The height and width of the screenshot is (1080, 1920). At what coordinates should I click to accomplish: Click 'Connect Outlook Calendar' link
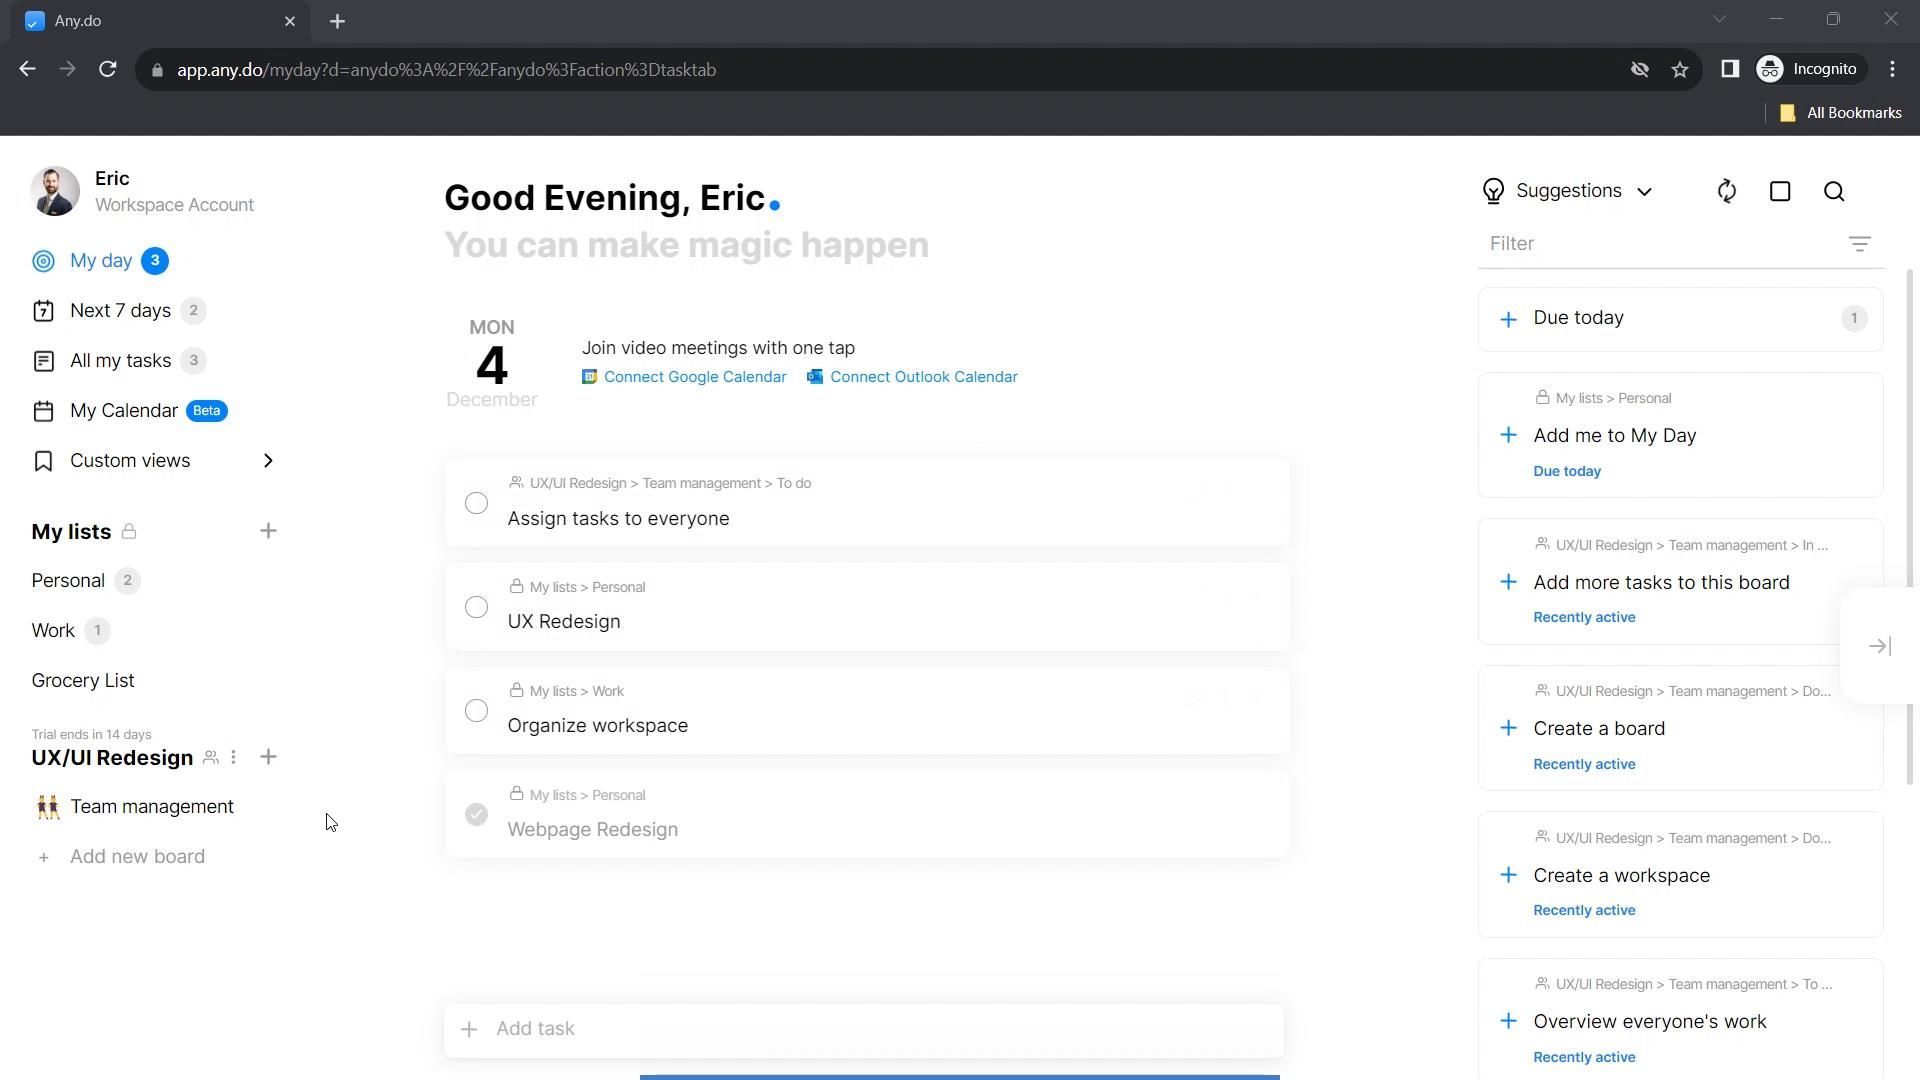click(x=923, y=377)
